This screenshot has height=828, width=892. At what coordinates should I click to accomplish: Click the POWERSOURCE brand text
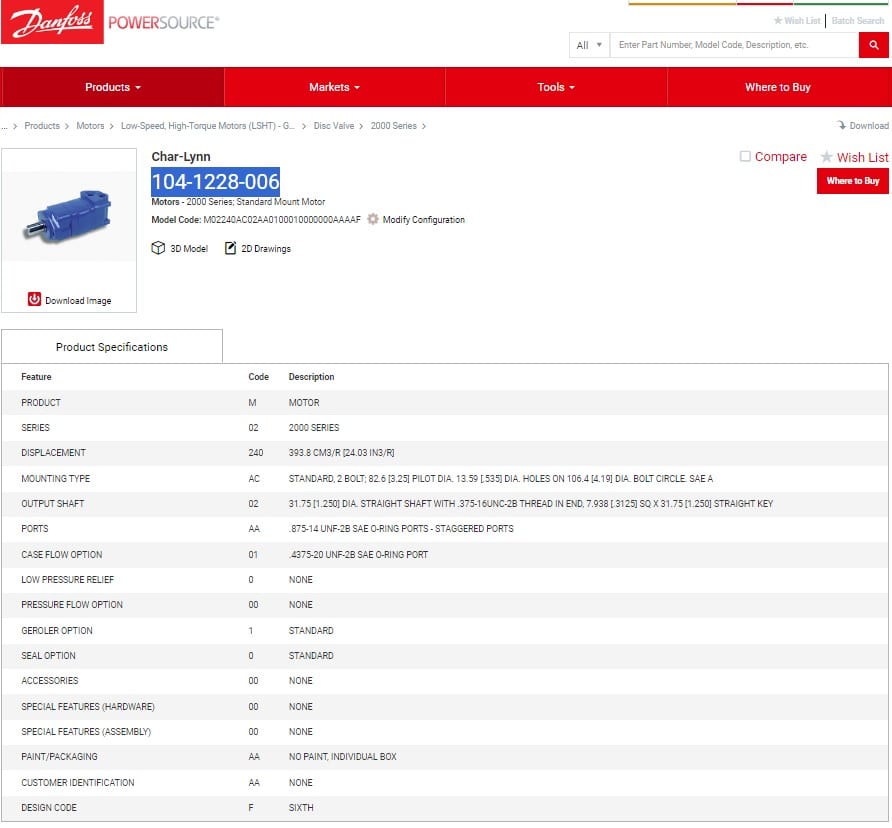click(164, 23)
